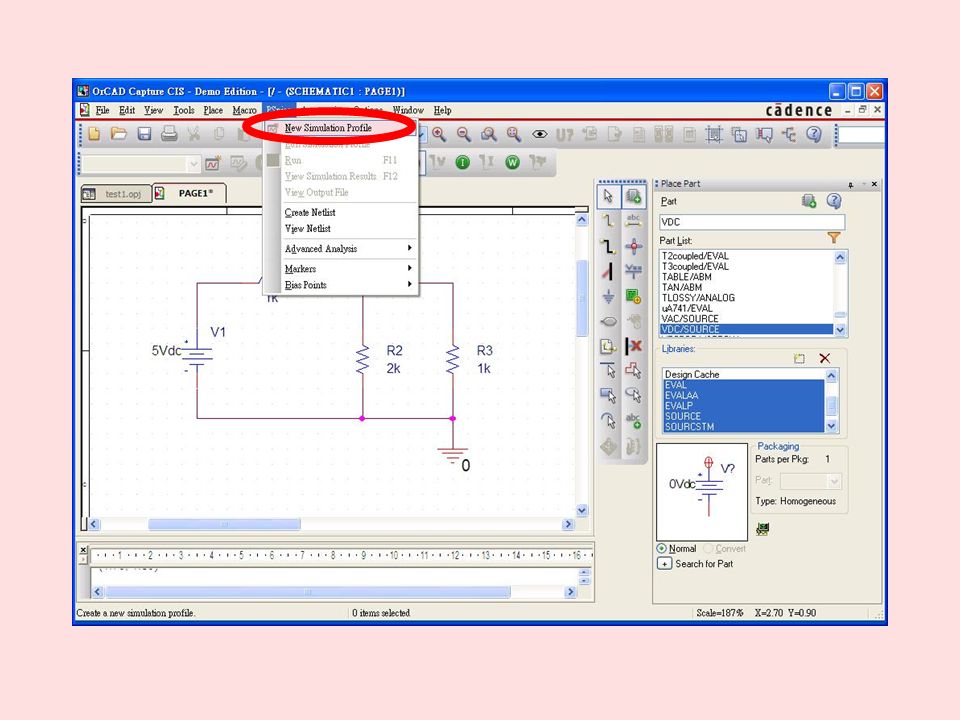Screen dimensions: 960x720
Task: Choose New Simulation Profile menu entry
Action: [328, 128]
